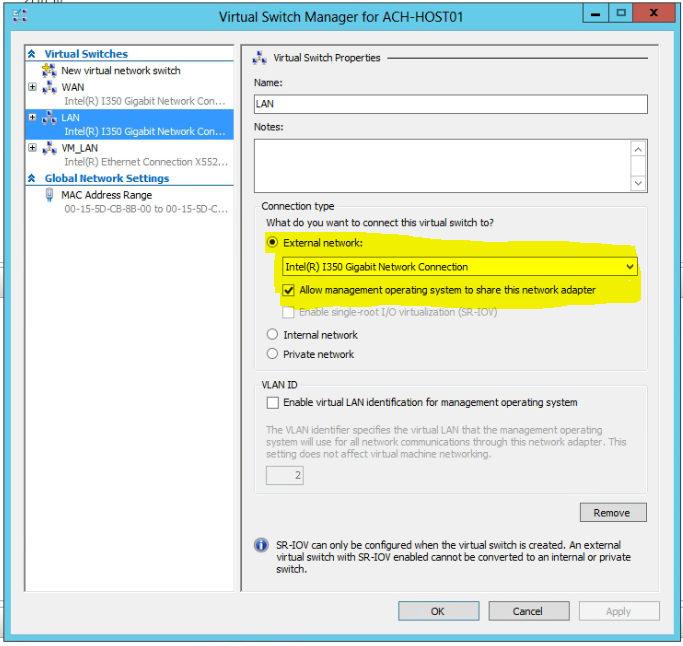This screenshot has height=646, width=683.
Task: Click in the Notes text area
Action: point(442,166)
